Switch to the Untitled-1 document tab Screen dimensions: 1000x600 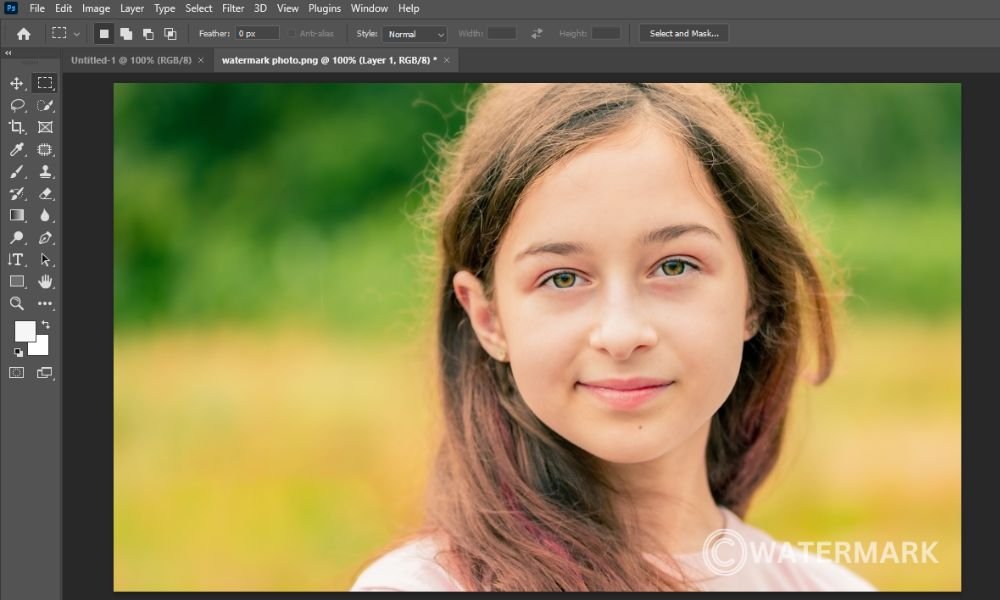click(x=131, y=60)
